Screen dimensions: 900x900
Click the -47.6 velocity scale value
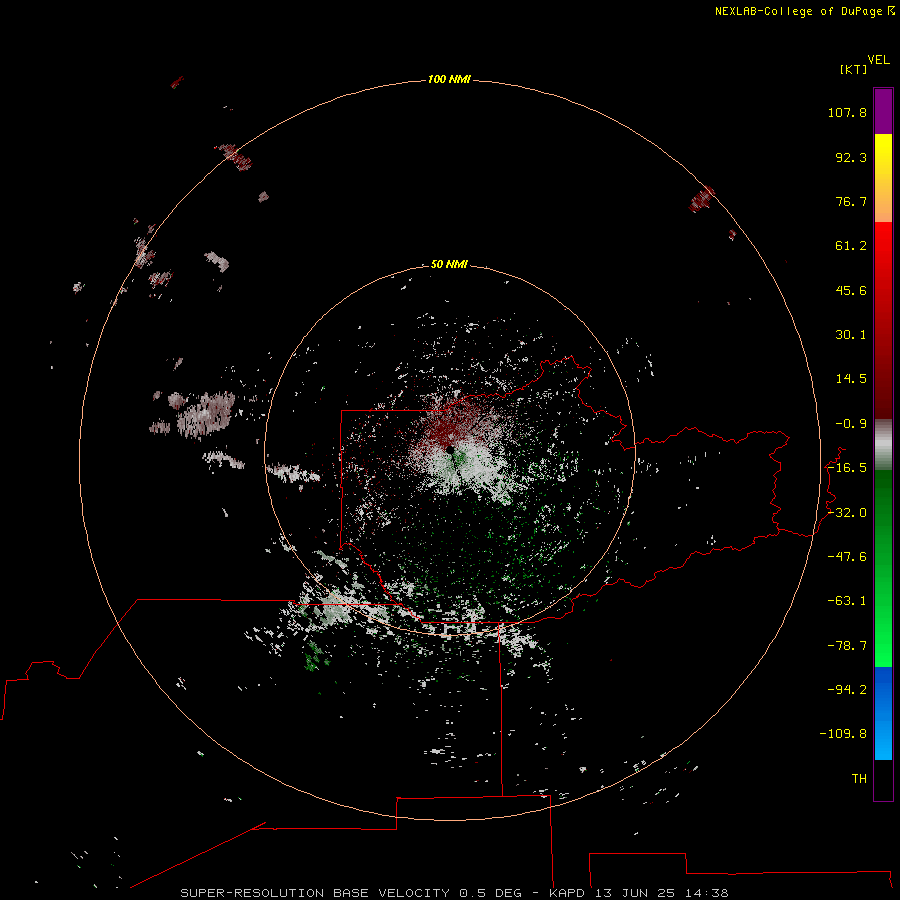pyautogui.click(x=847, y=557)
